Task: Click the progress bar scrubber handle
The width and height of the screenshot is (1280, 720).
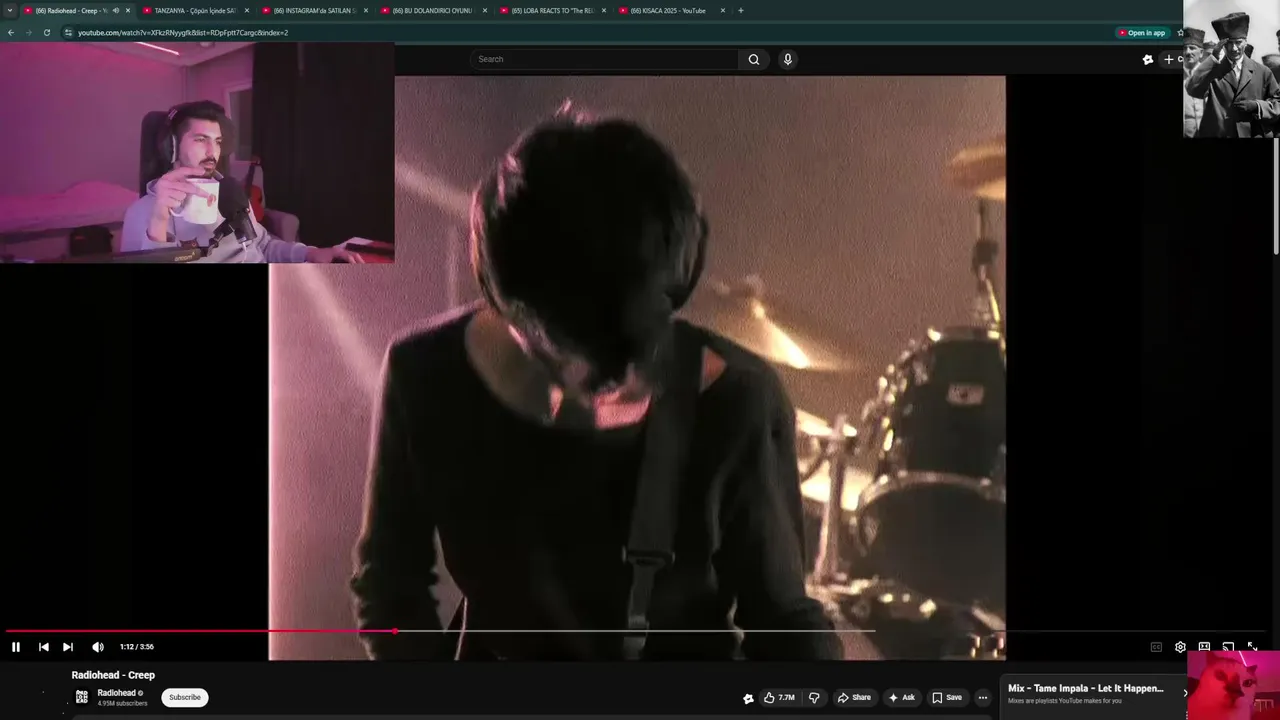Action: pyautogui.click(x=395, y=631)
